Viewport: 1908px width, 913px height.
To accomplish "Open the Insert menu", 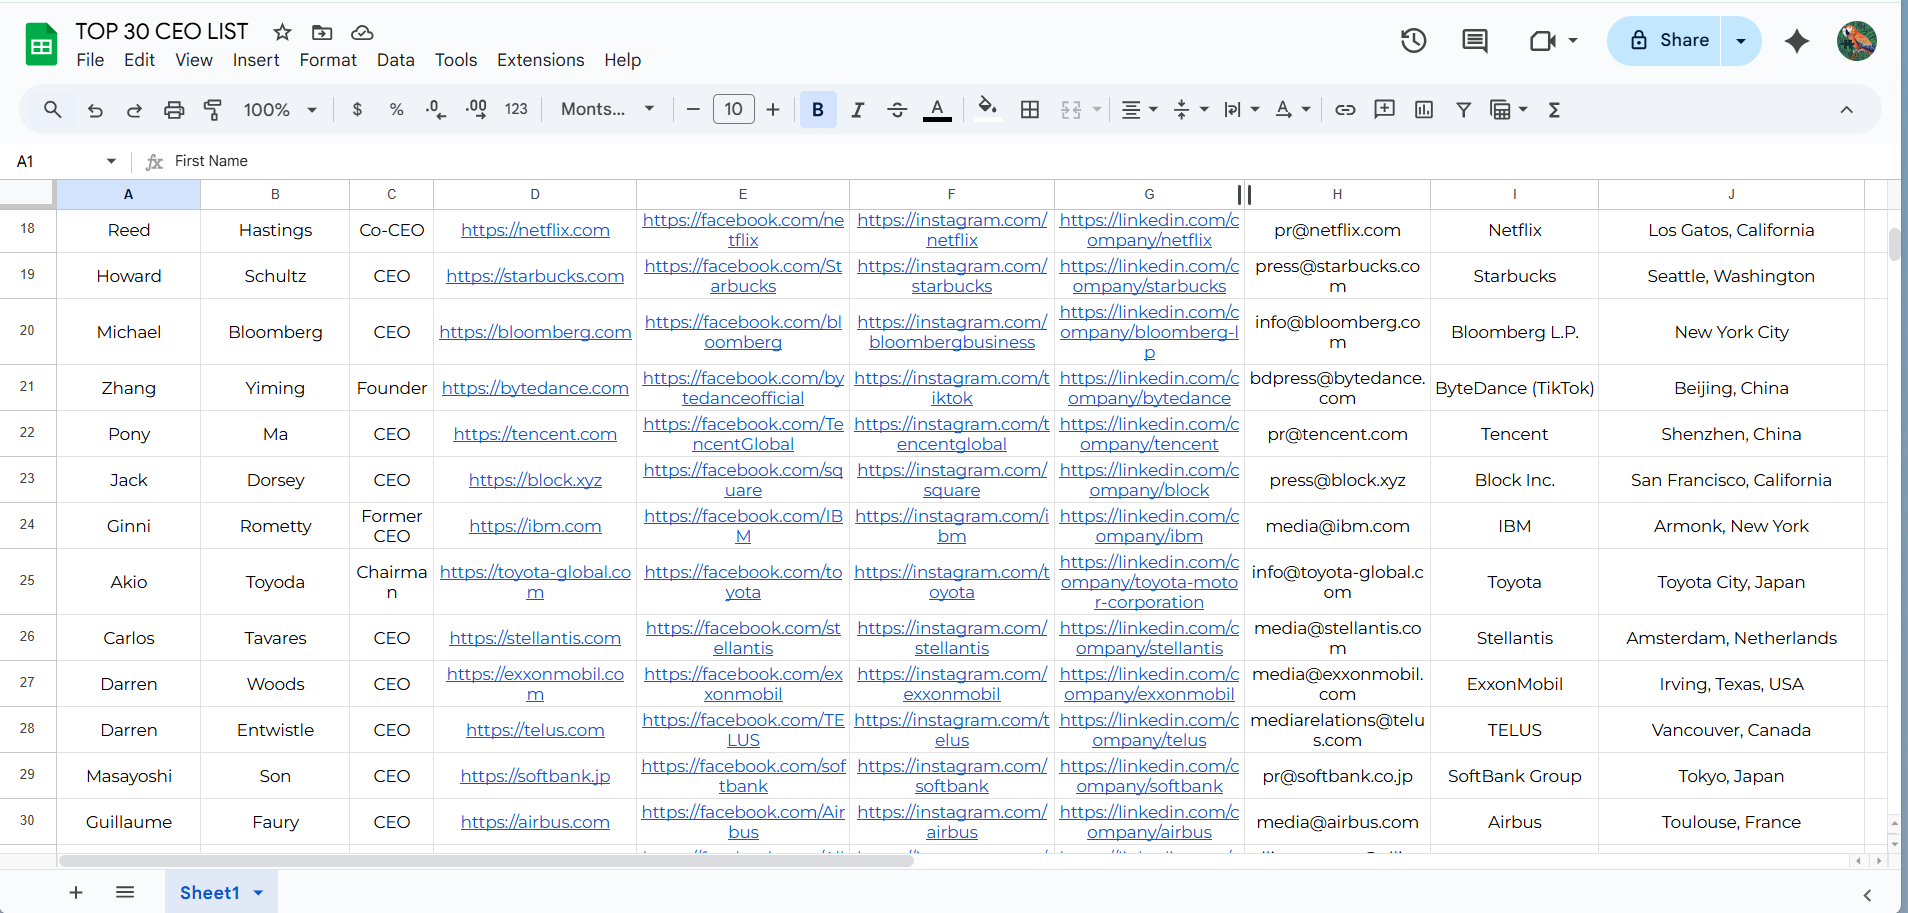I will coord(256,60).
